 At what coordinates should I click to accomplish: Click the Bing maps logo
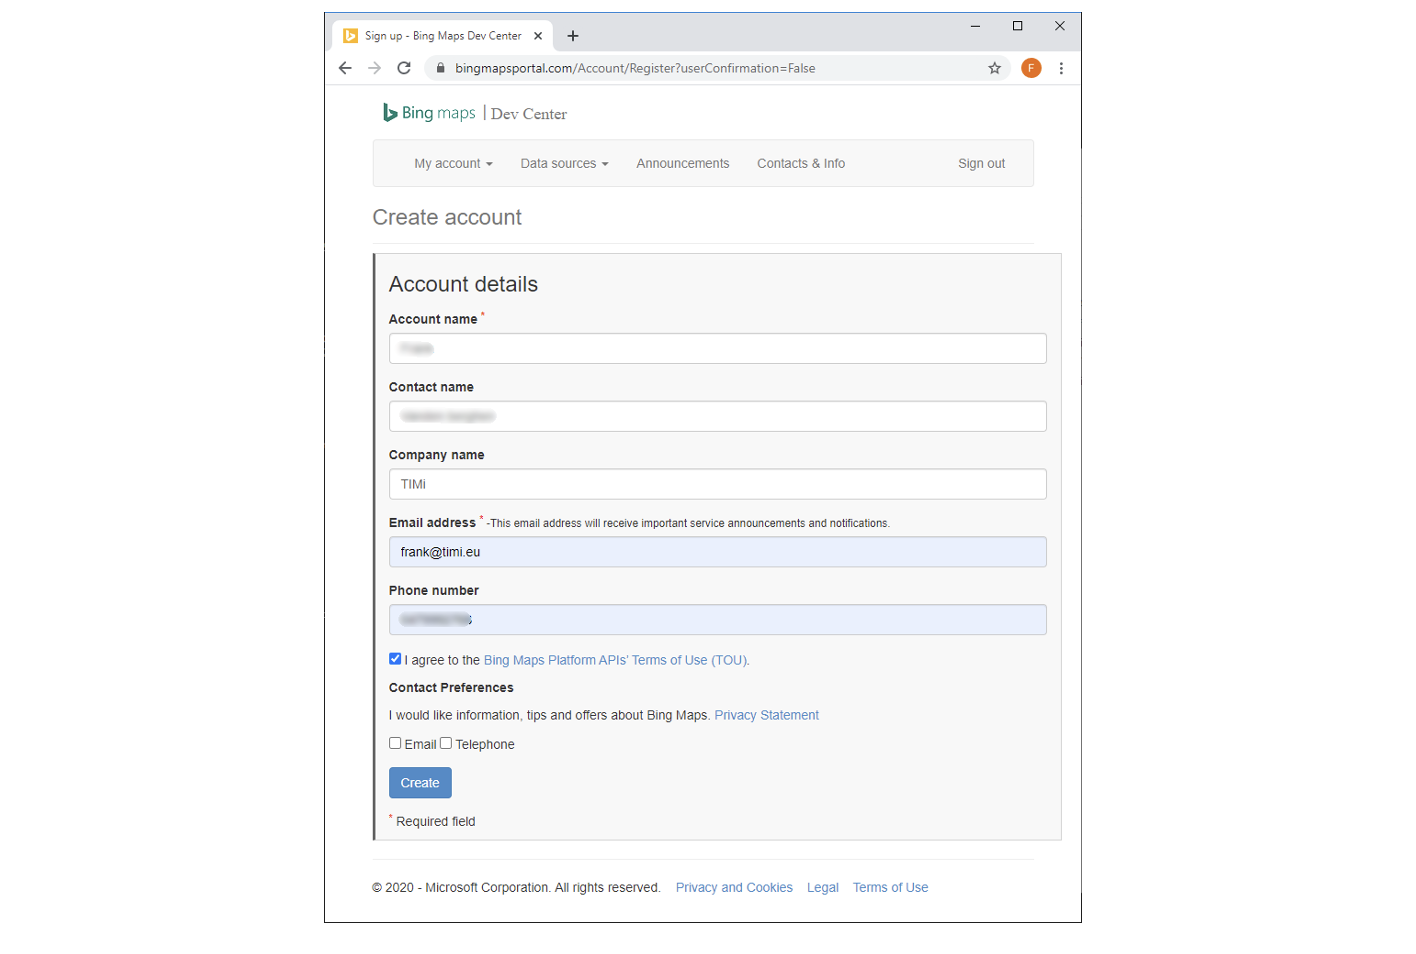430,113
